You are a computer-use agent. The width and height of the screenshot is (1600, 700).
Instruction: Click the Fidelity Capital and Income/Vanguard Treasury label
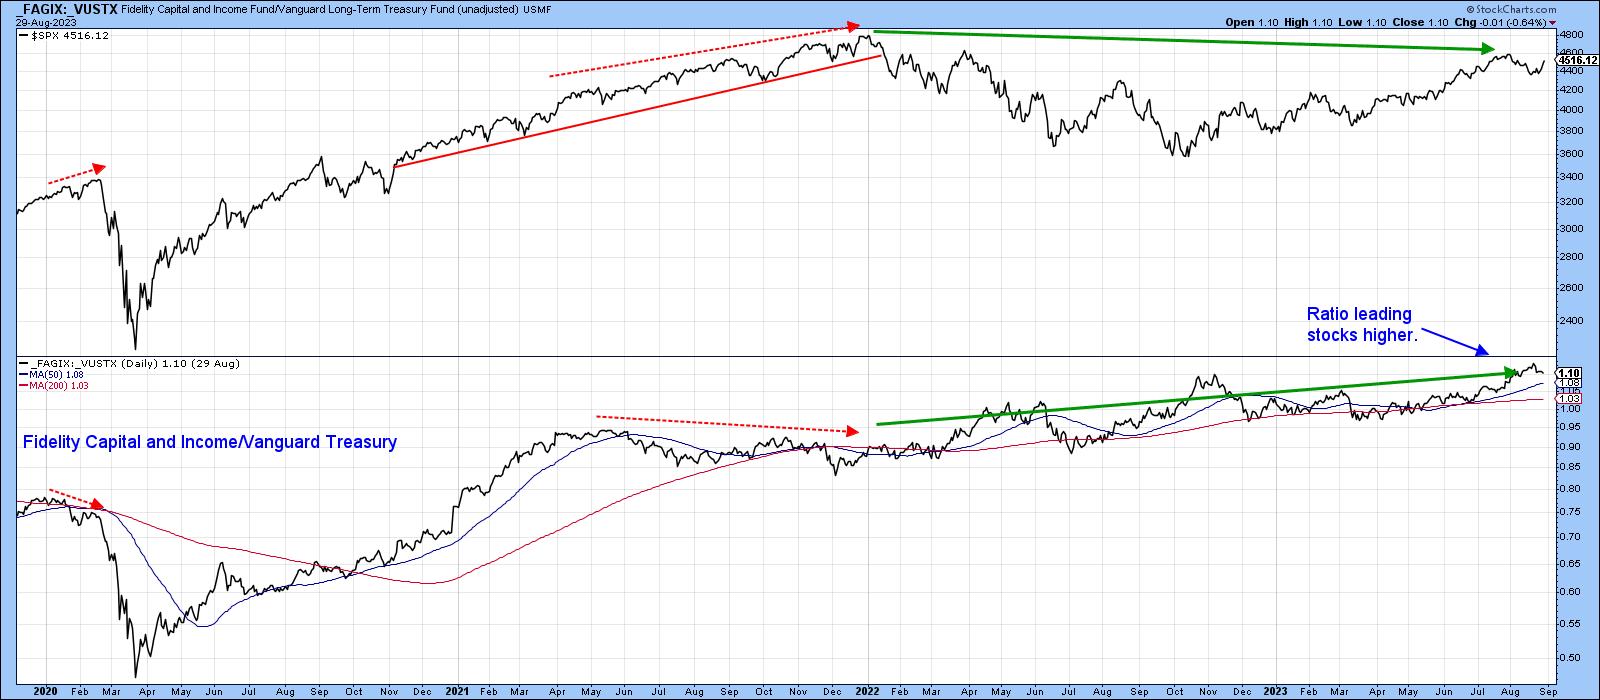point(209,442)
